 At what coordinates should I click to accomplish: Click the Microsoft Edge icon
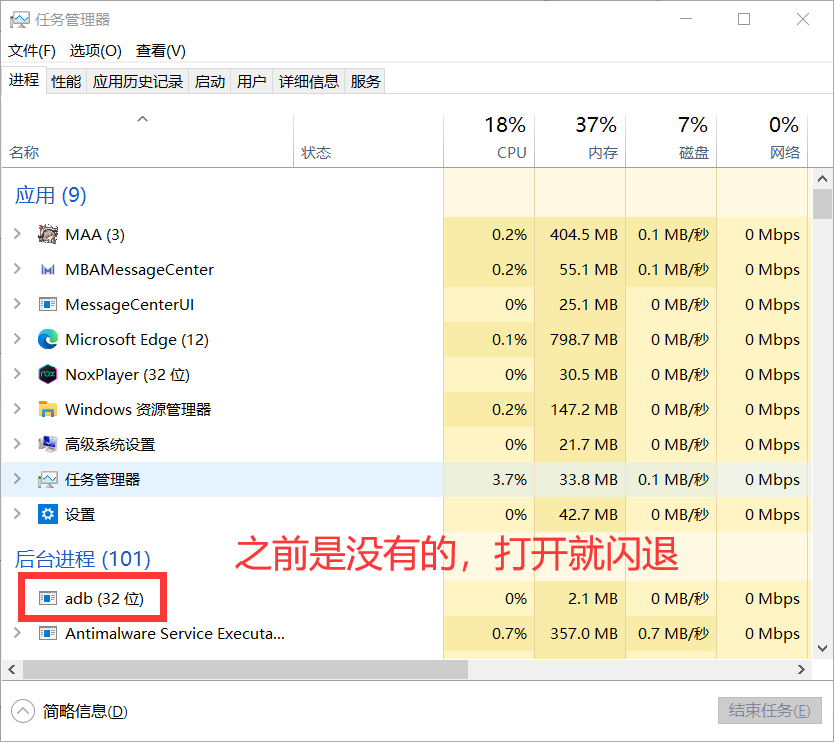(x=48, y=339)
